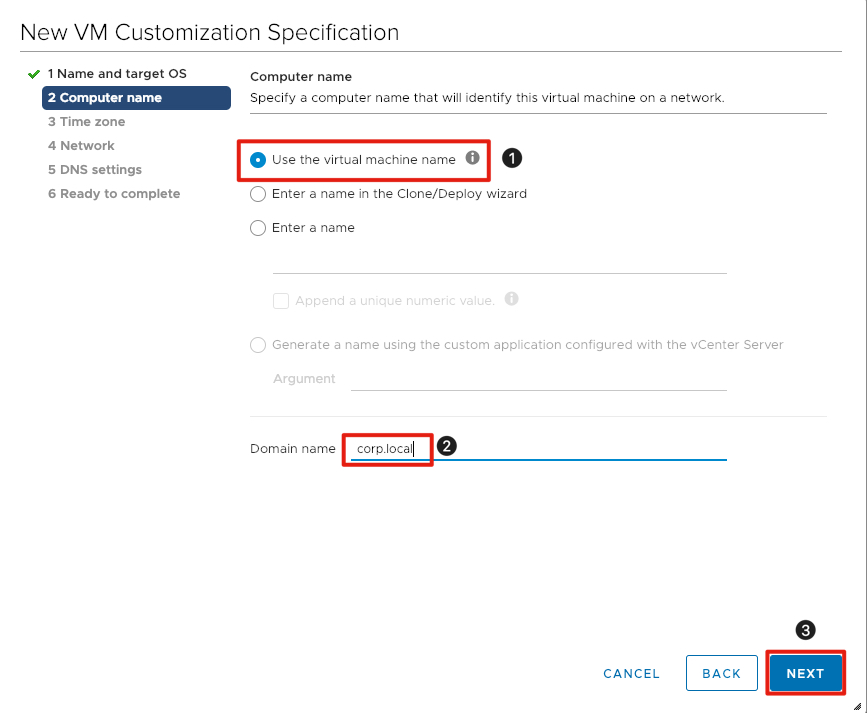Choose the Enter a name radio option

tap(258, 228)
